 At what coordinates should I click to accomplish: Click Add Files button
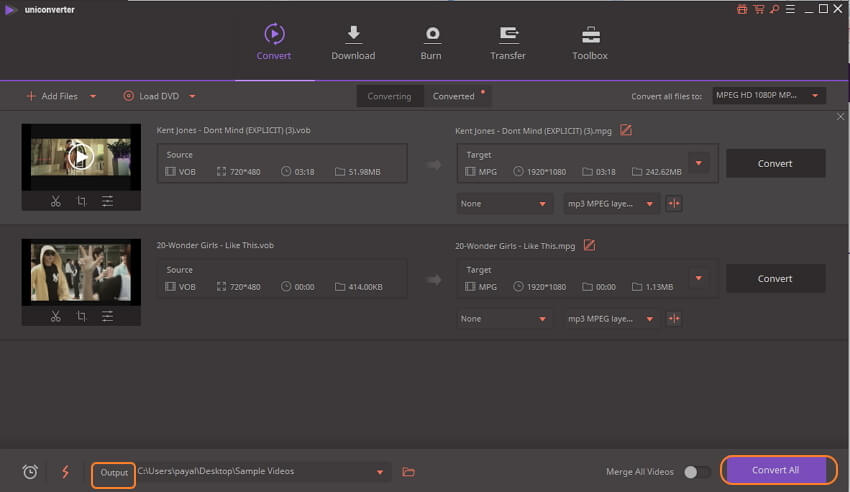tap(53, 96)
